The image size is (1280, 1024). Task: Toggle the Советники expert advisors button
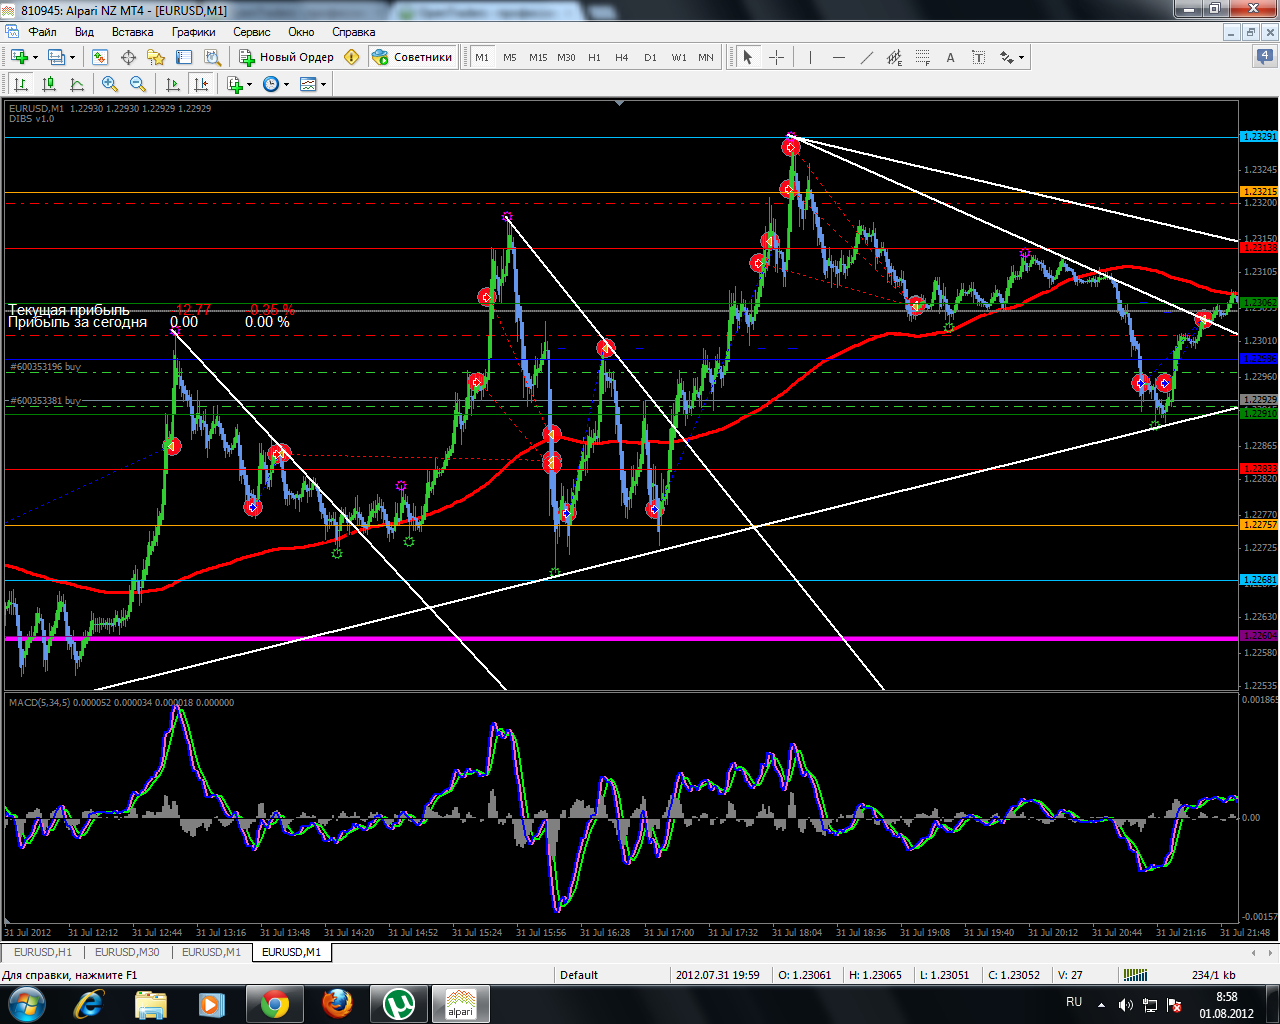click(413, 57)
